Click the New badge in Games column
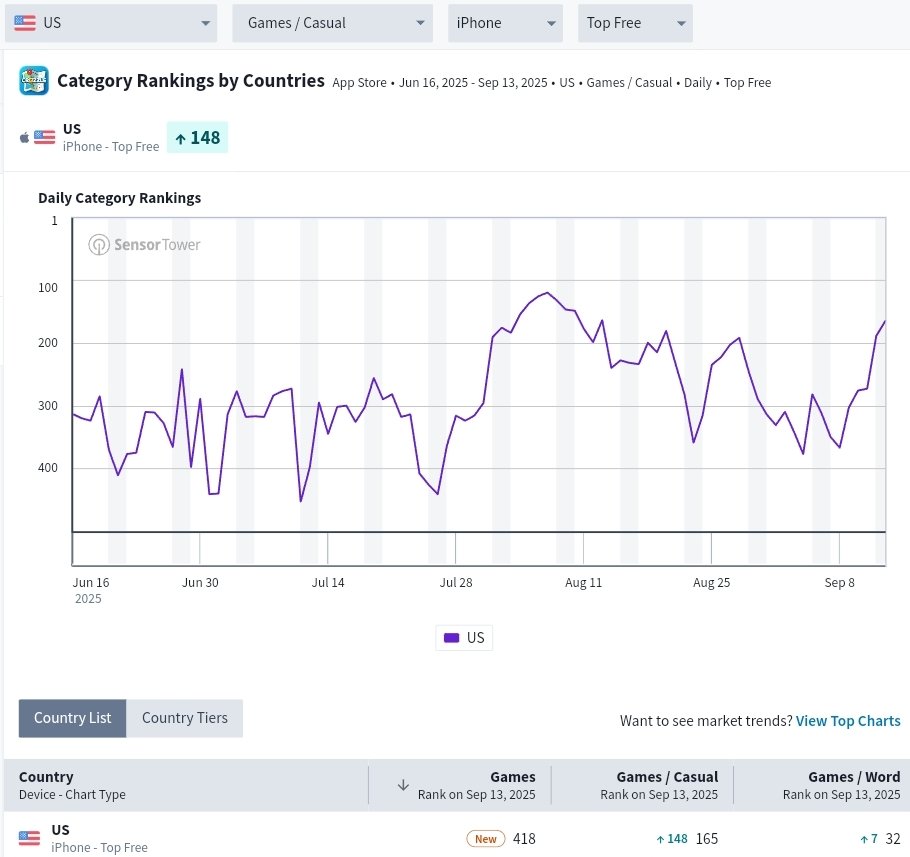The height and width of the screenshot is (857, 910). [x=486, y=839]
